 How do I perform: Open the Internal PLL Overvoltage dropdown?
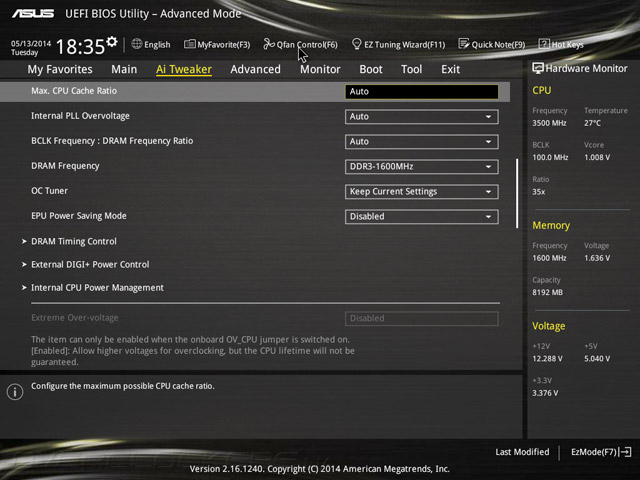422,117
